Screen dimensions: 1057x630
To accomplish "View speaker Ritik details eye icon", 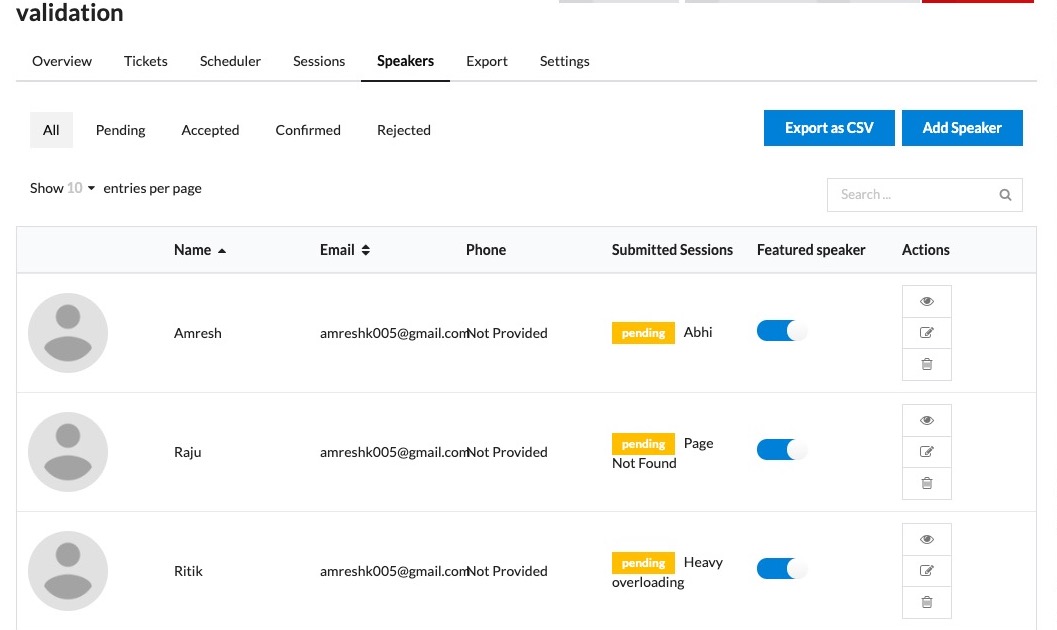I will pos(926,539).
